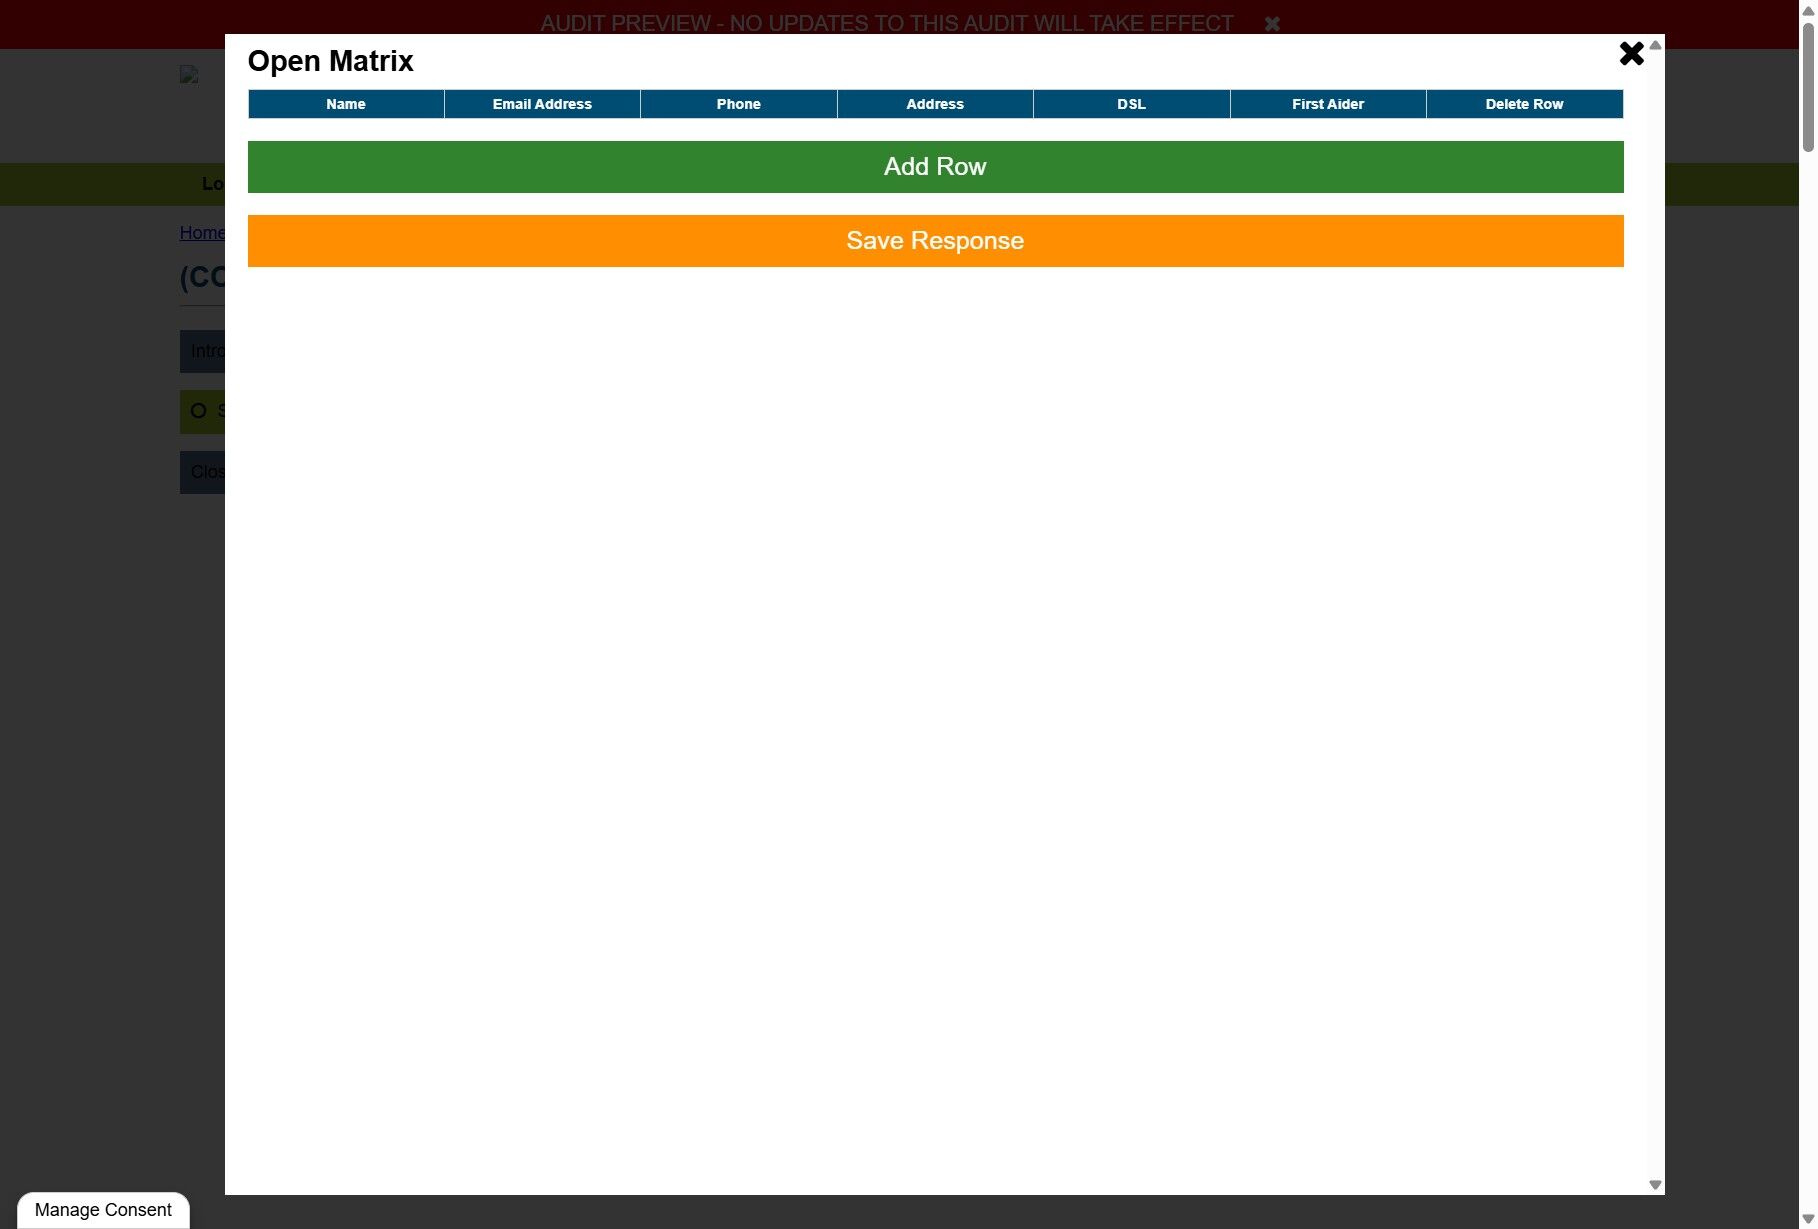Image resolution: width=1818 pixels, height=1229 pixels.
Task: Click the page vertical scrollbar thumb
Action: tap(1808, 87)
